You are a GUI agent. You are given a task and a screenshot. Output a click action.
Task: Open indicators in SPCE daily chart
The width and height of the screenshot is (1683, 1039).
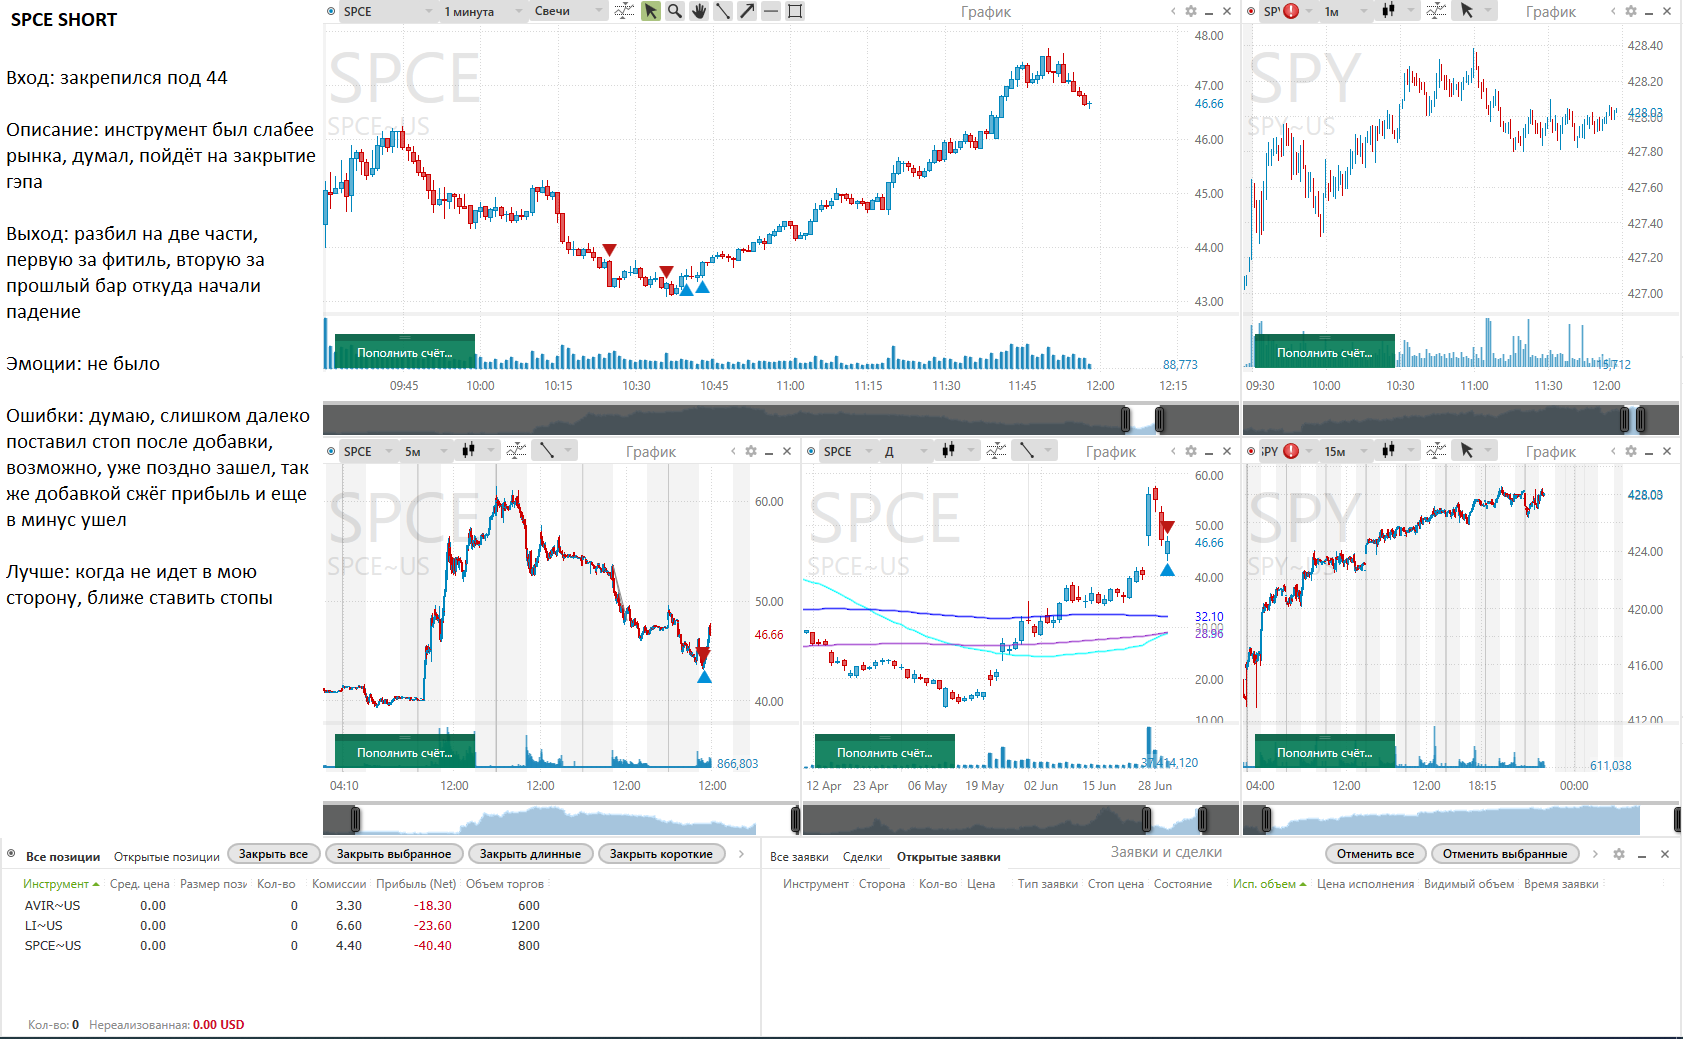point(996,451)
